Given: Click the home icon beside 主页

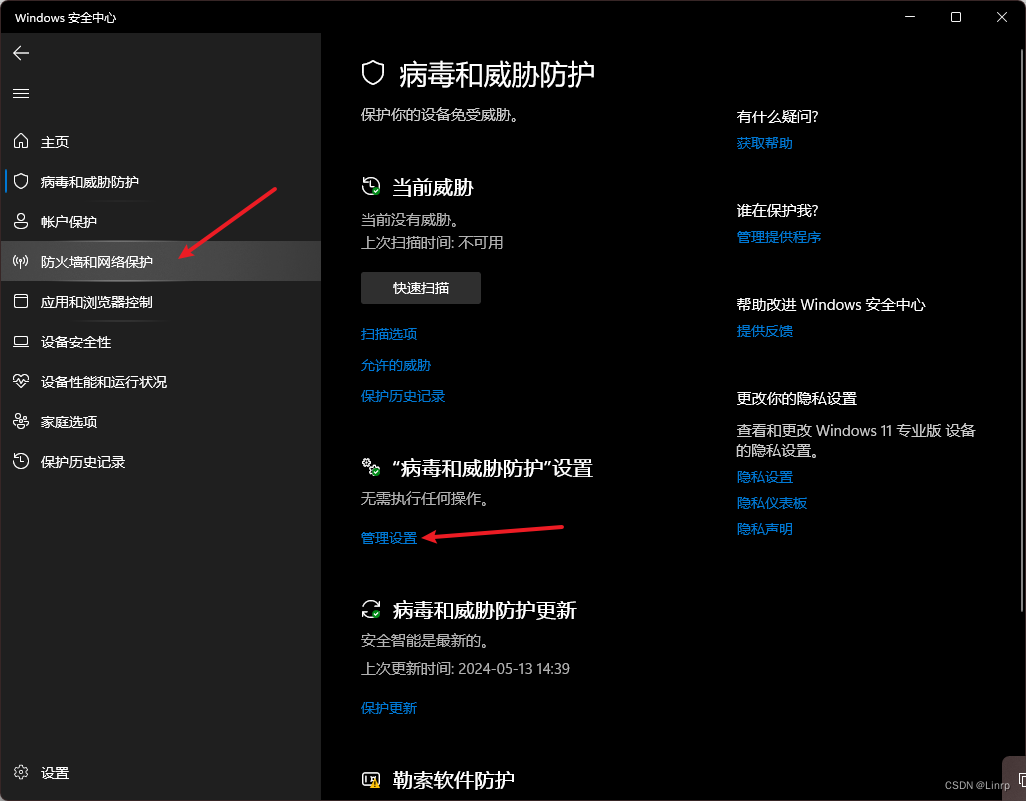Looking at the screenshot, I should point(21,141).
